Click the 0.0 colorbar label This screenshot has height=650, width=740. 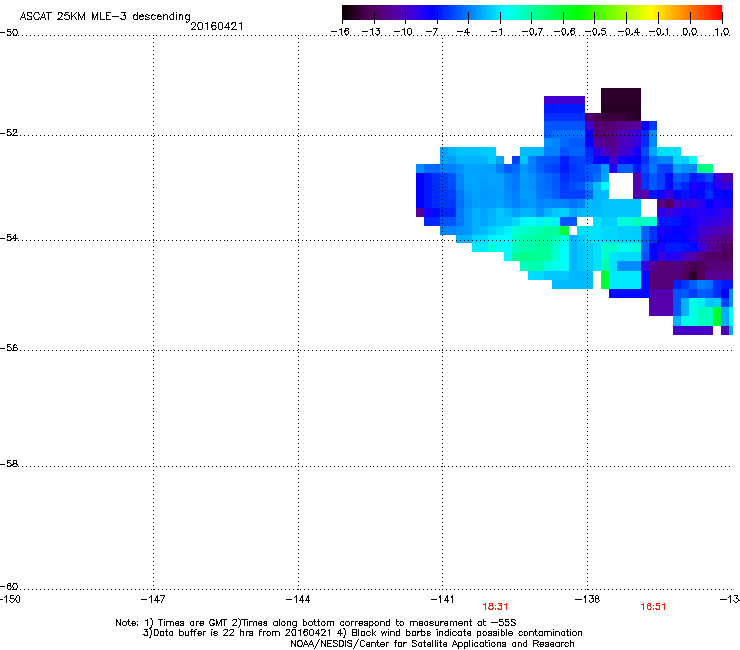pyautogui.click(x=690, y=32)
